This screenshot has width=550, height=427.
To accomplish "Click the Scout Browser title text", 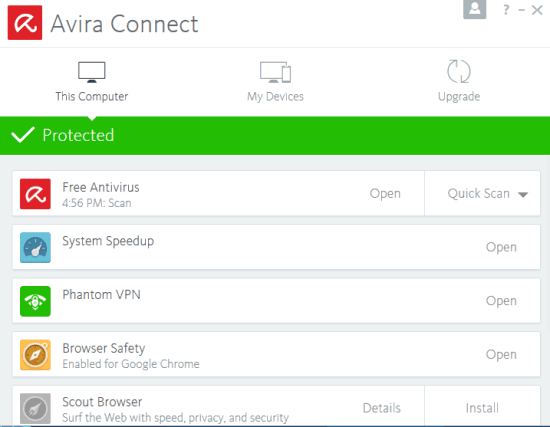I will (102, 402).
